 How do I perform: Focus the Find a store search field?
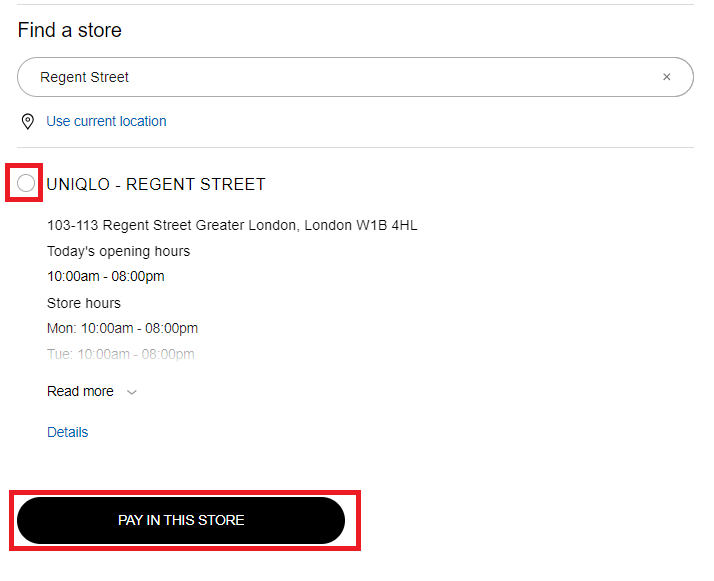click(x=355, y=77)
